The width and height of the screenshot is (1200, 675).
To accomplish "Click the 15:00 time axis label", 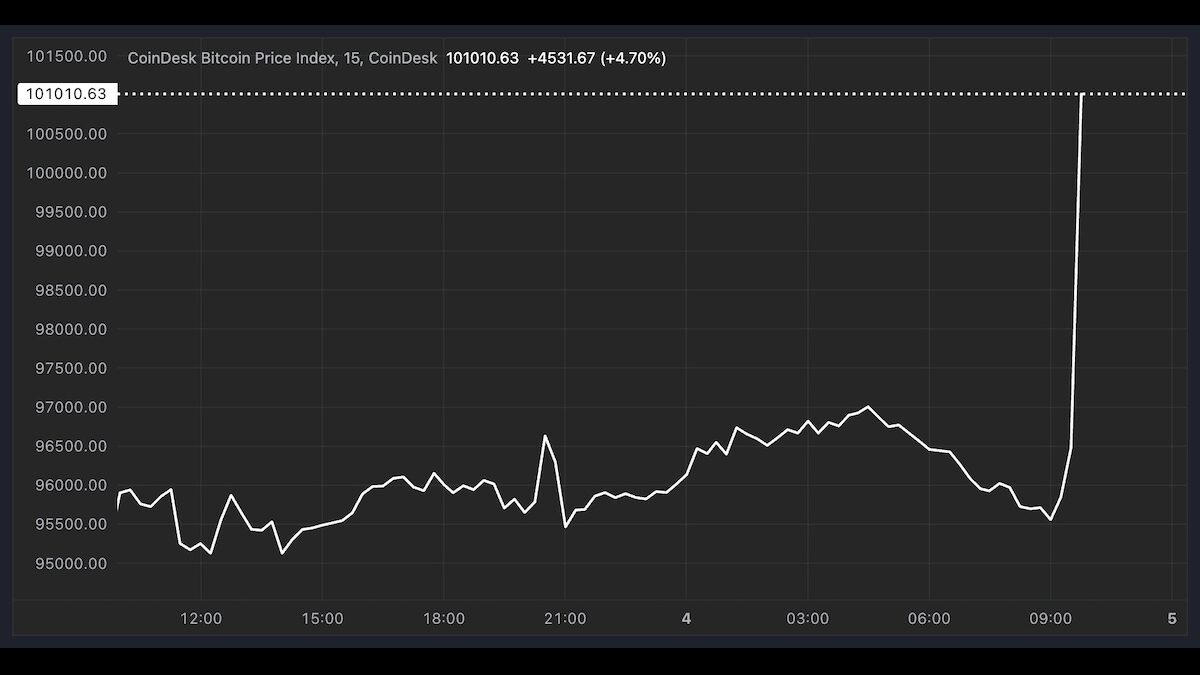I will [322, 619].
